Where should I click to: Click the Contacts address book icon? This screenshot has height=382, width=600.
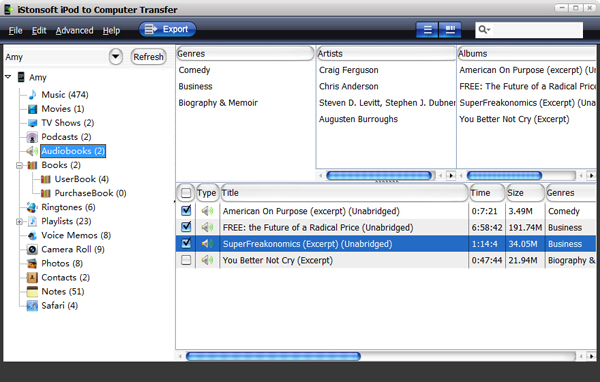click(x=32, y=278)
